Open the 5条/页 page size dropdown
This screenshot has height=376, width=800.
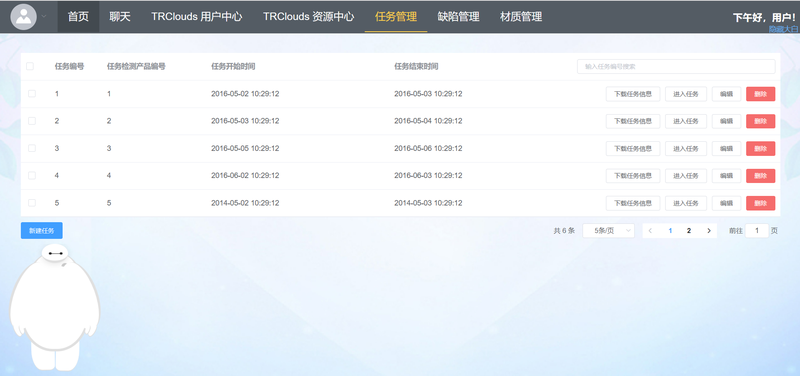coord(609,231)
